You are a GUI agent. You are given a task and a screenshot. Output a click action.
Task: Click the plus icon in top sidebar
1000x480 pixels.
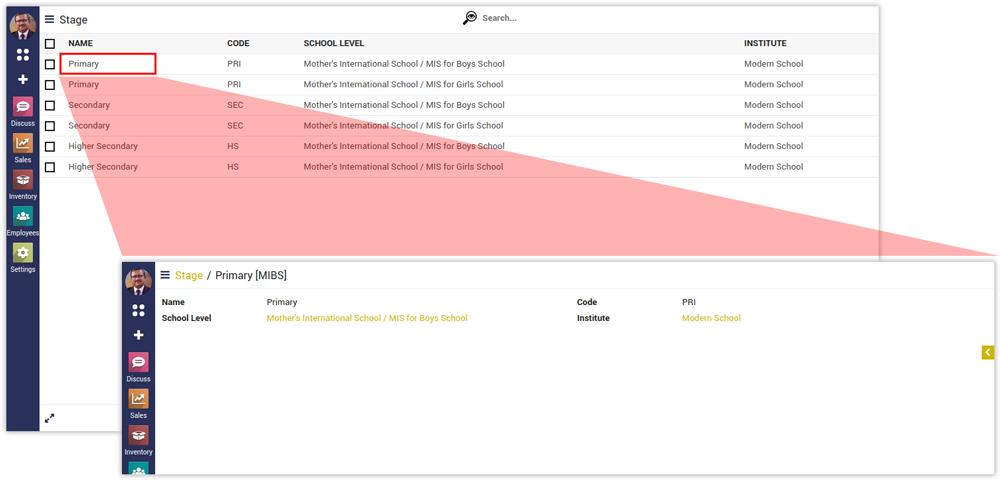pyautogui.click(x=23, y=79)
